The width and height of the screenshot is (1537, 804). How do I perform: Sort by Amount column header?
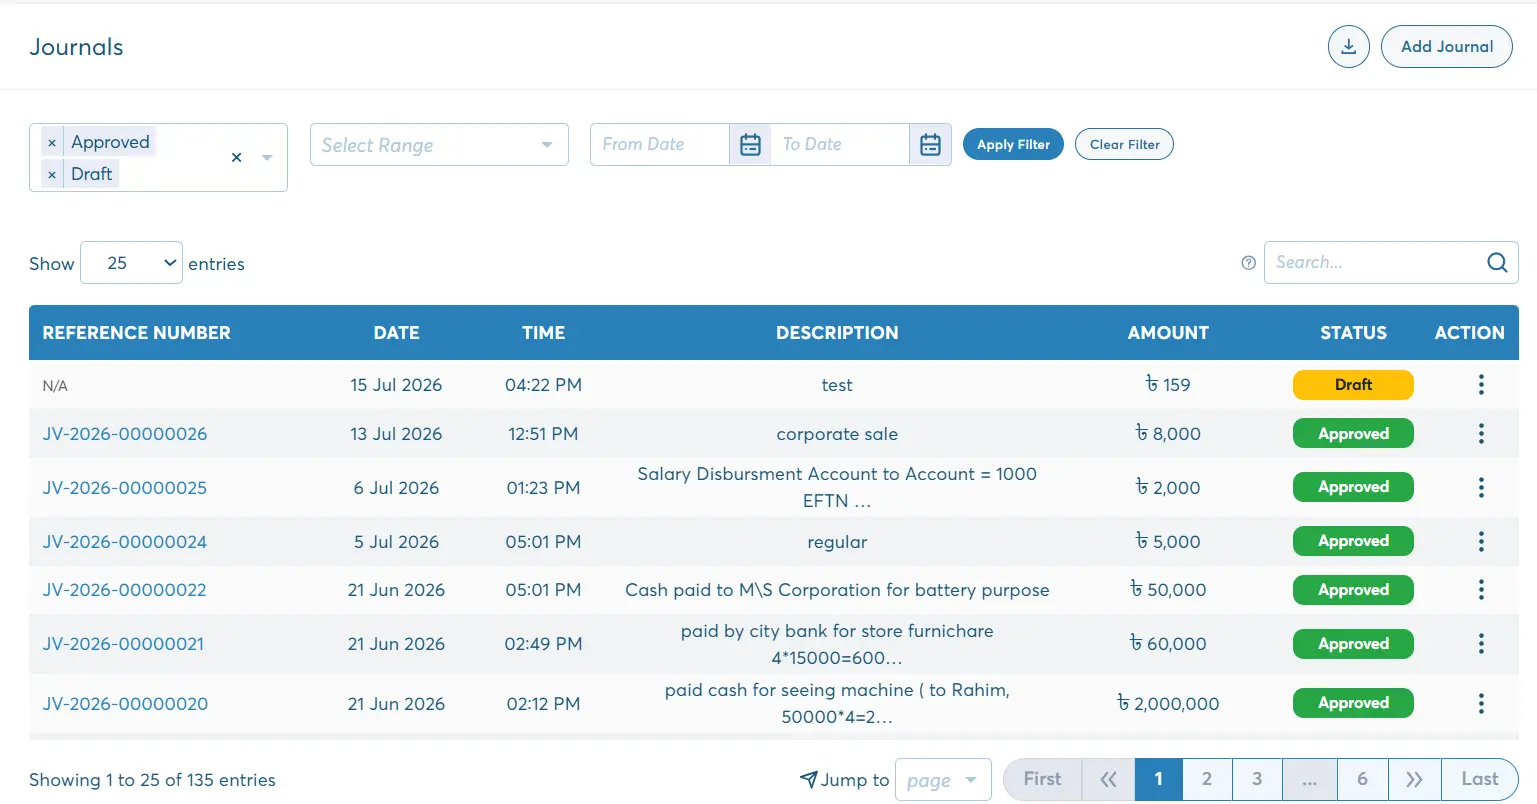point(1168,333)
